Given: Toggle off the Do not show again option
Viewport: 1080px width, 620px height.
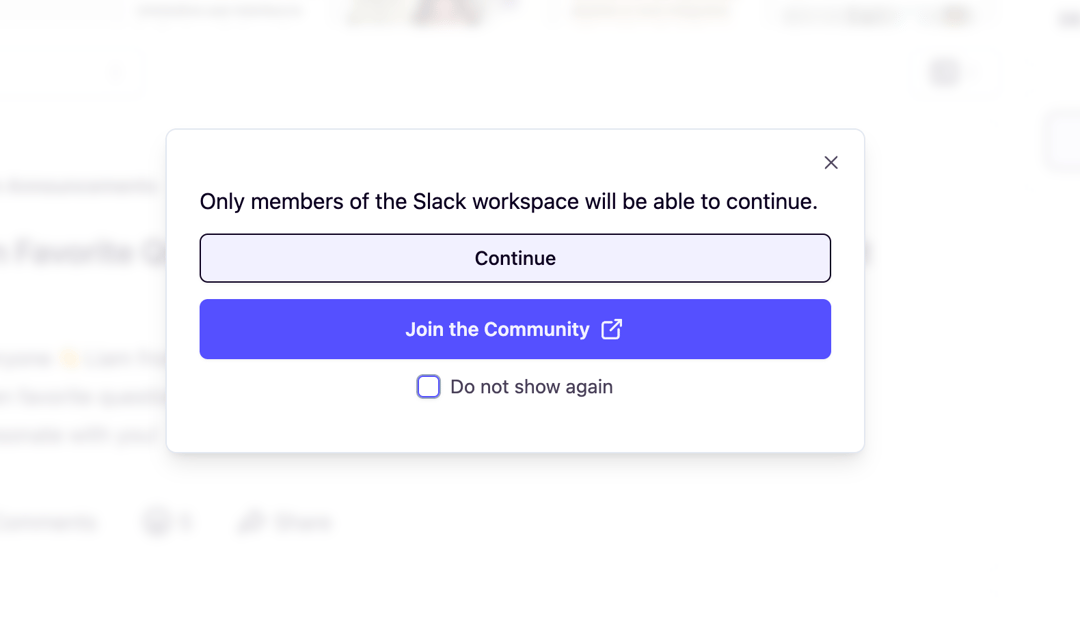Looking at the screenshot, I should pos(428,386).
